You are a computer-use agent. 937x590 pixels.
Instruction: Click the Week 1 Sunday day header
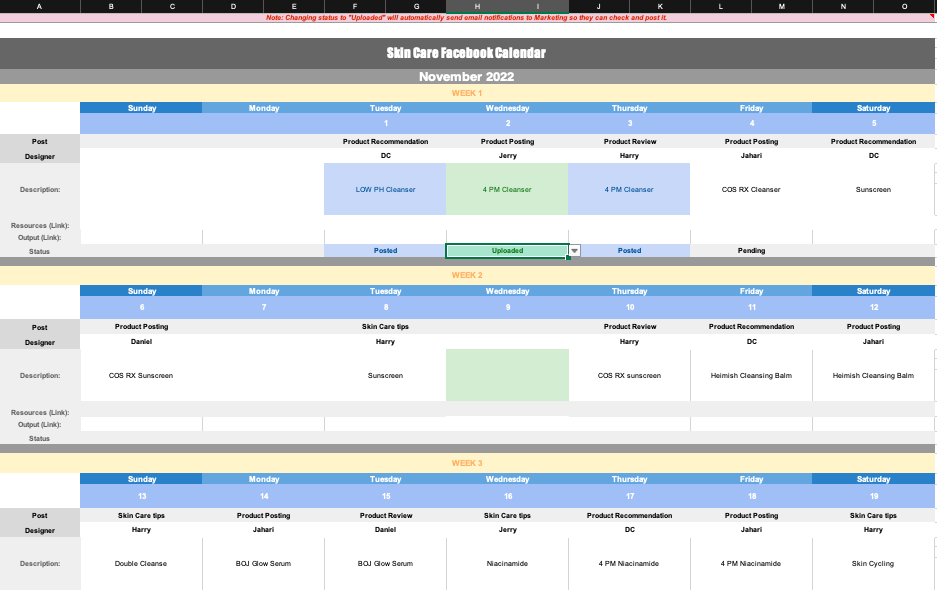pyautogui.click(x=142, y=108)
